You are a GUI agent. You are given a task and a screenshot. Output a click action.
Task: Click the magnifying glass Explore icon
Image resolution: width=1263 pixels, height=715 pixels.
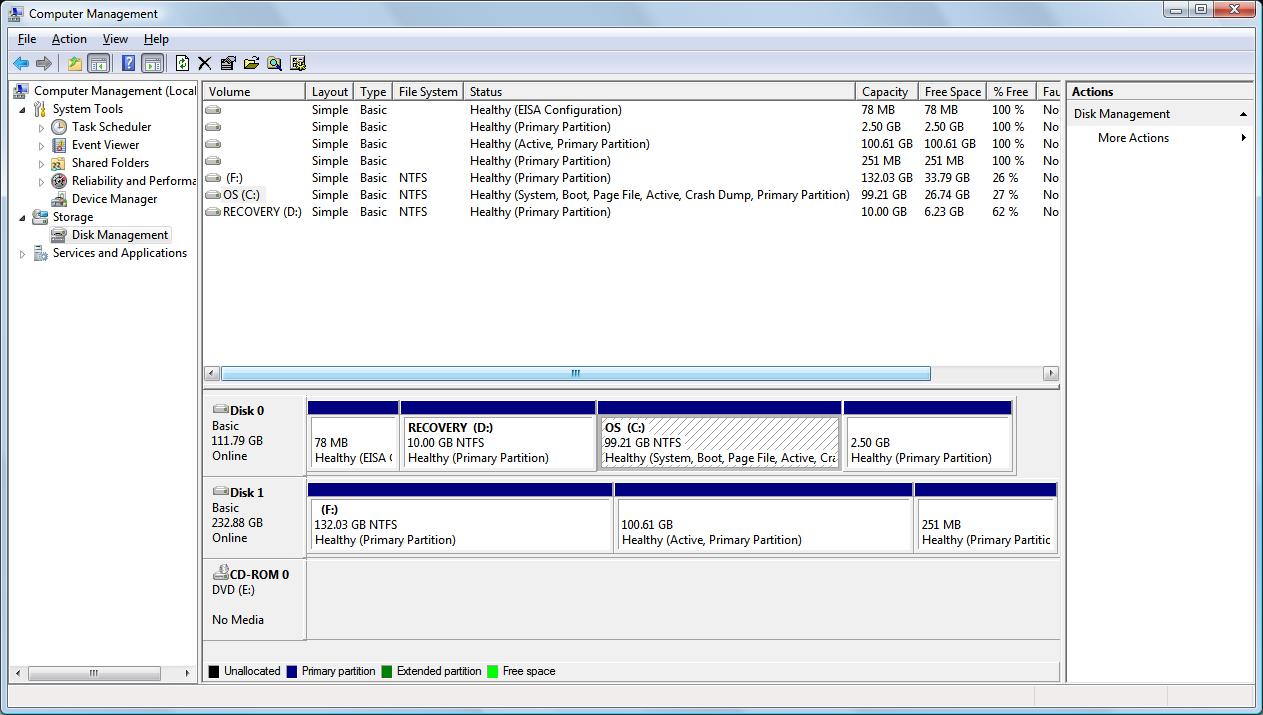(274, 63)
